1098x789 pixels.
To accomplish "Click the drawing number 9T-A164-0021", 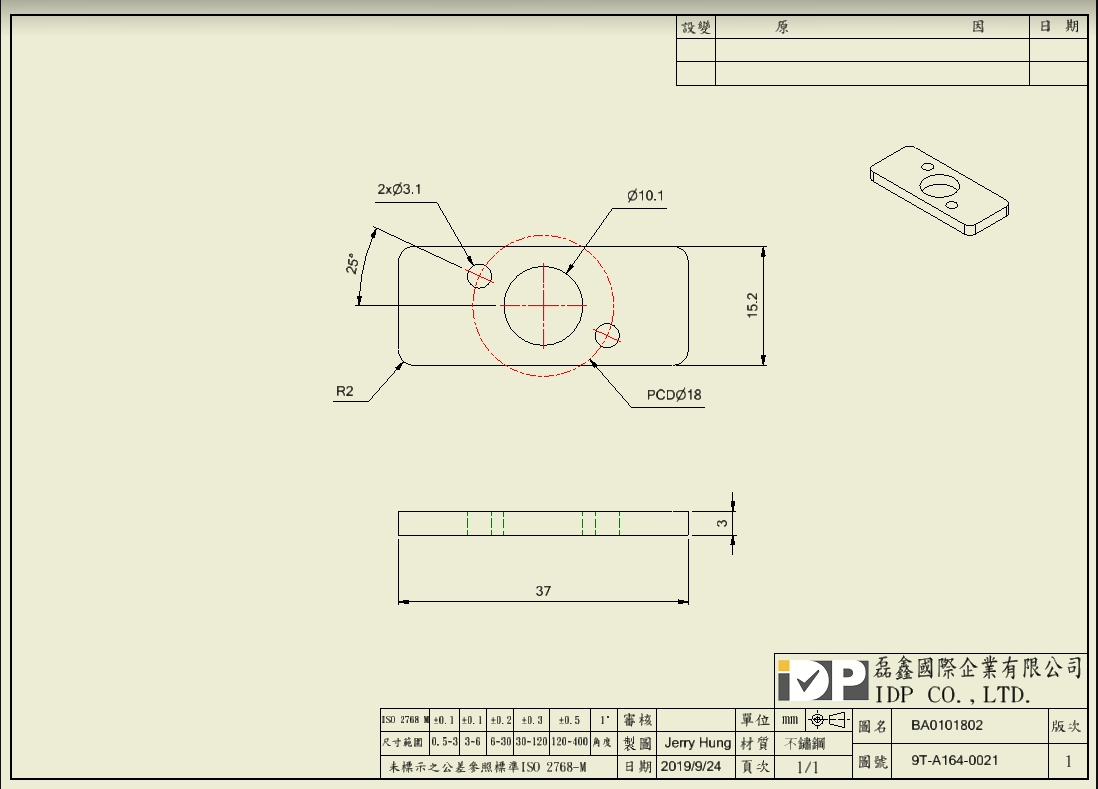I will pyautogui.click(x=954, y=760).
